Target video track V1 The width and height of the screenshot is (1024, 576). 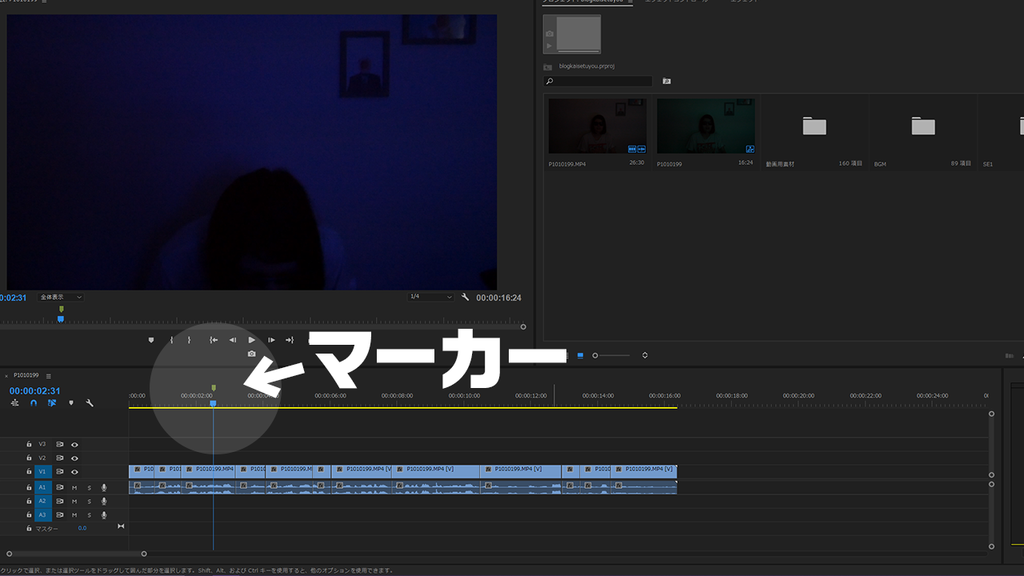42,472
